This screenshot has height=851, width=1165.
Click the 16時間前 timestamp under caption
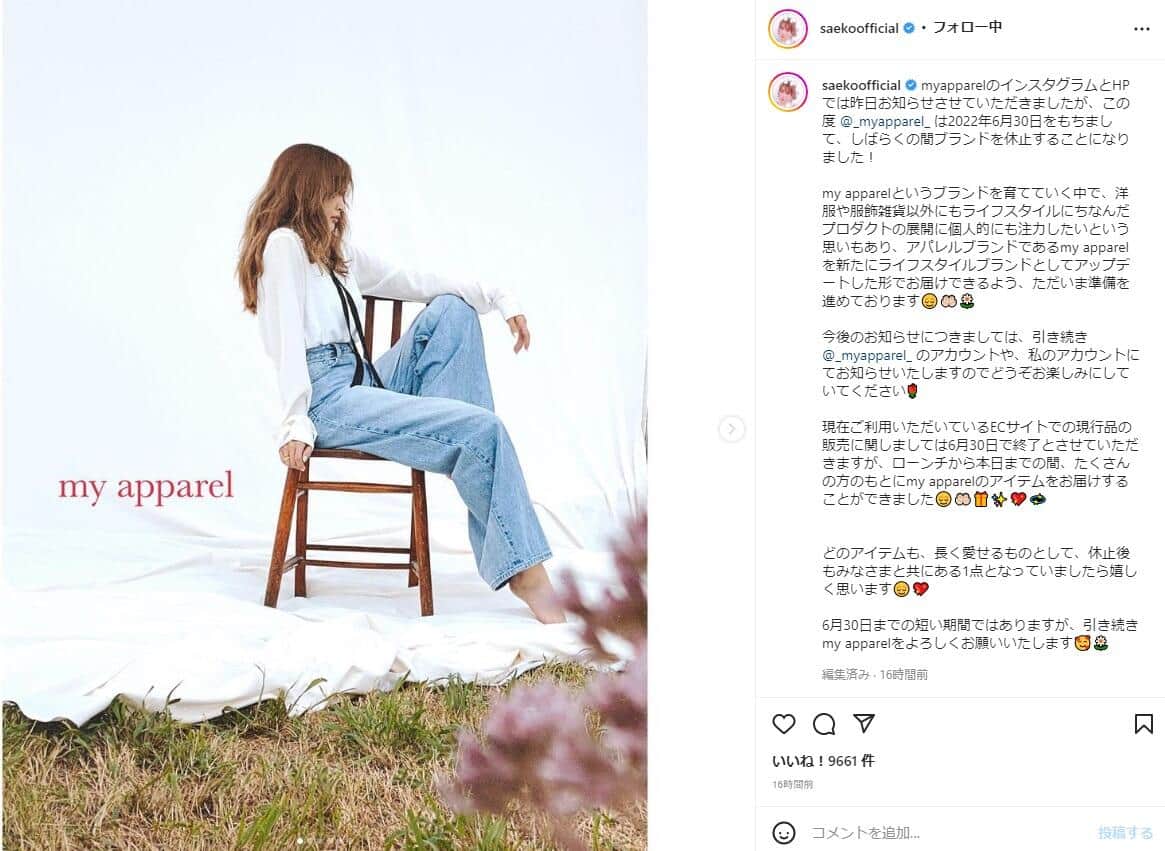[903, 675]
